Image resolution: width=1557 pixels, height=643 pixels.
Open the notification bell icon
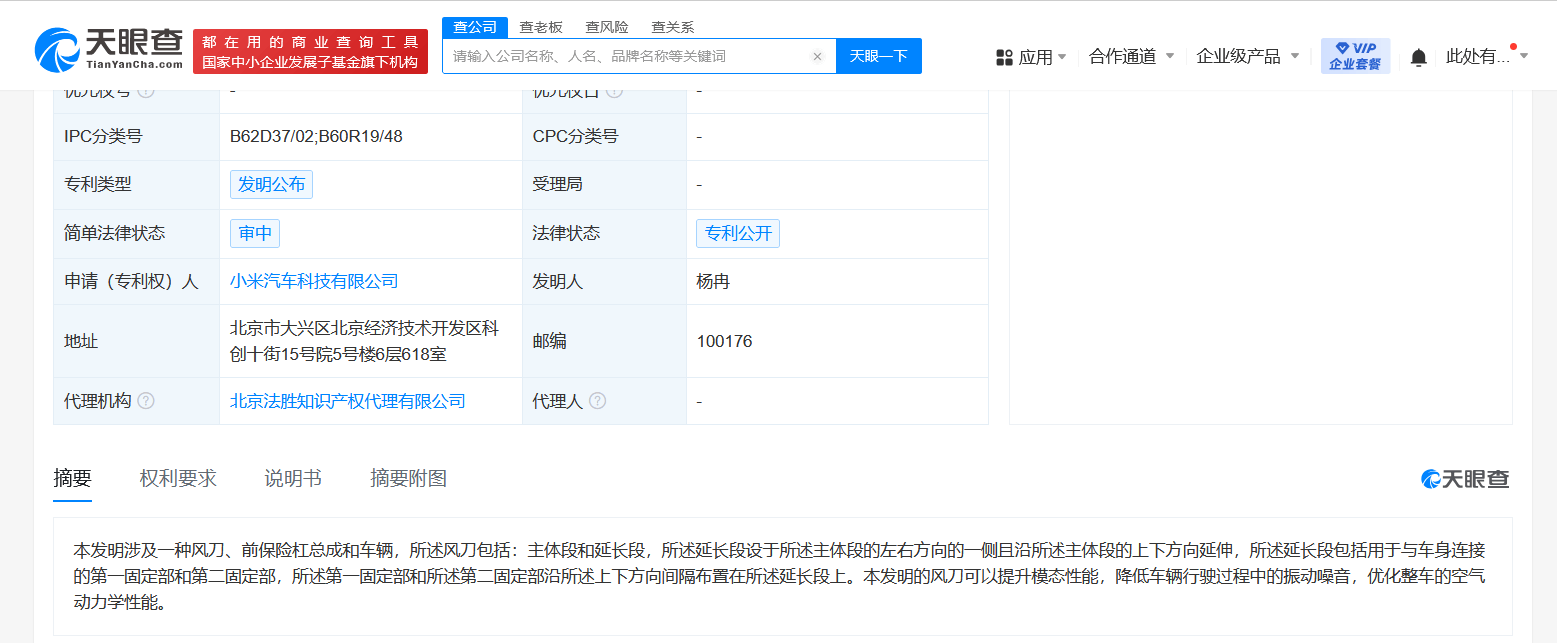pos(1418,57)
